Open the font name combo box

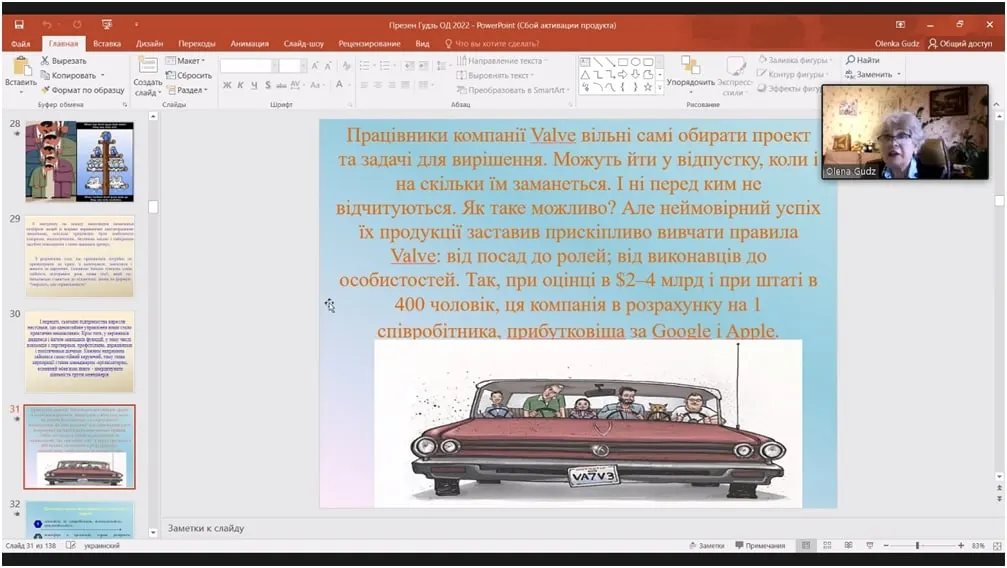(249, 66)
